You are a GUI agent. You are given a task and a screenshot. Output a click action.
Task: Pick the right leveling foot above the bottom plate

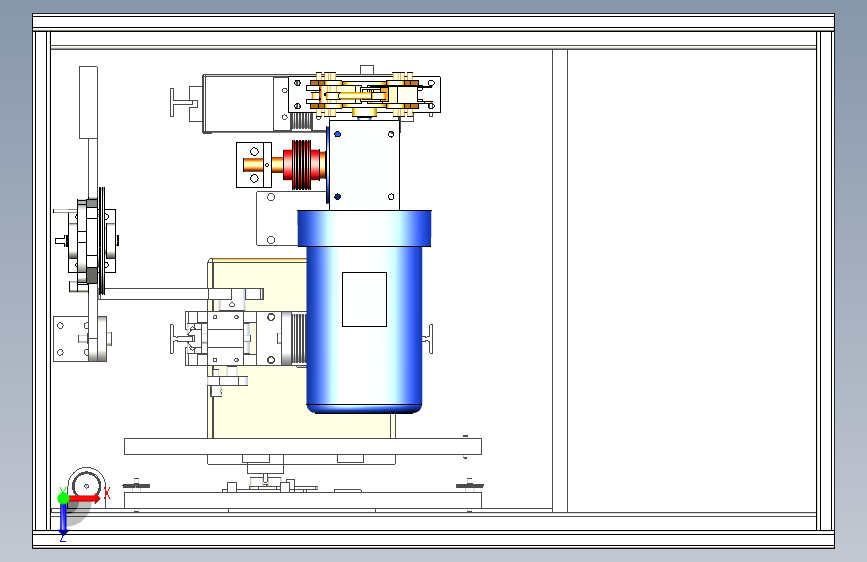(469, 485)
